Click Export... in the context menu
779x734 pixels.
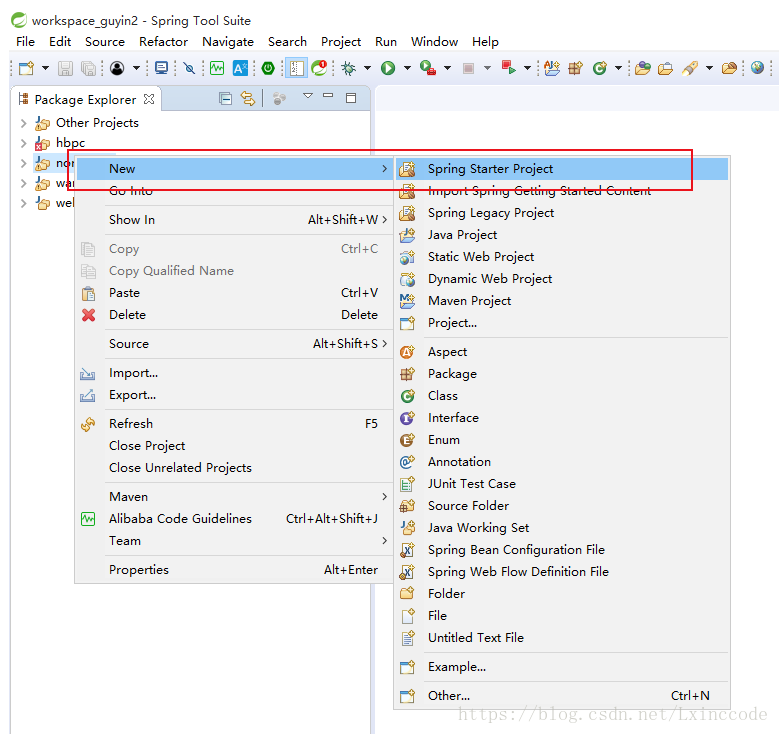tap(234, 395)
